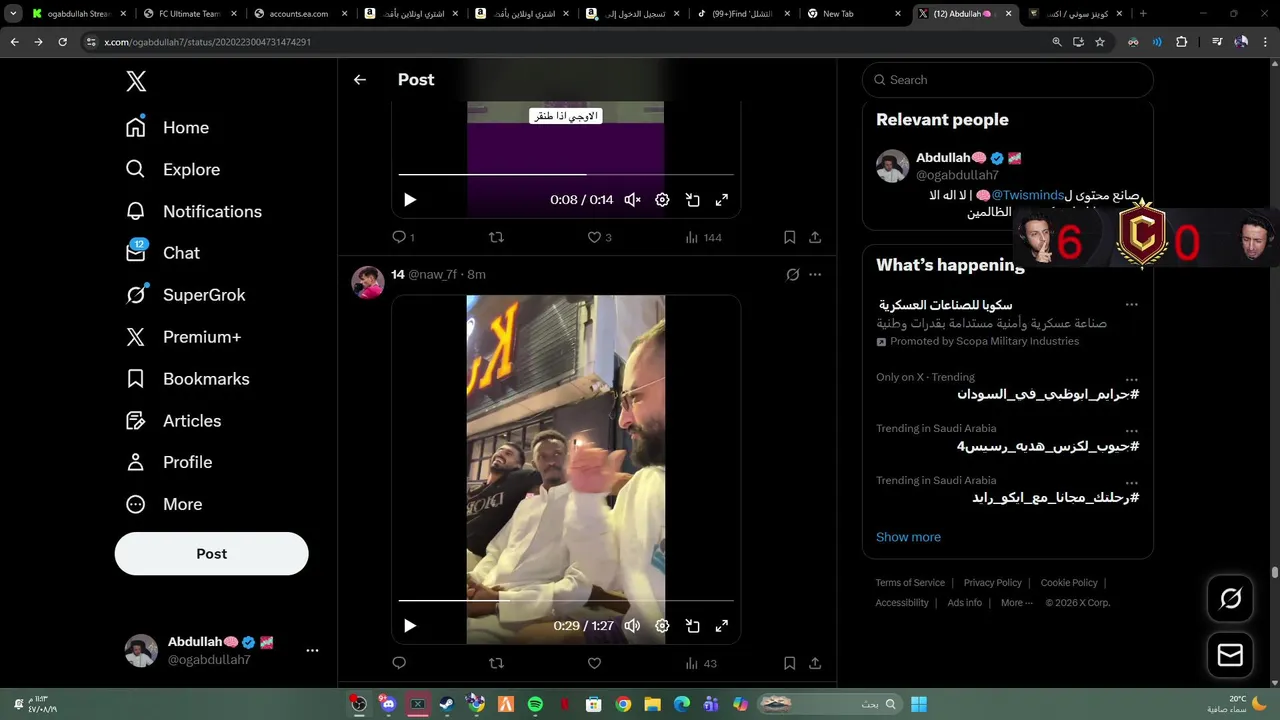
Task: Open SuperGrok in X sidebar
Action: [x=186, y=295]
